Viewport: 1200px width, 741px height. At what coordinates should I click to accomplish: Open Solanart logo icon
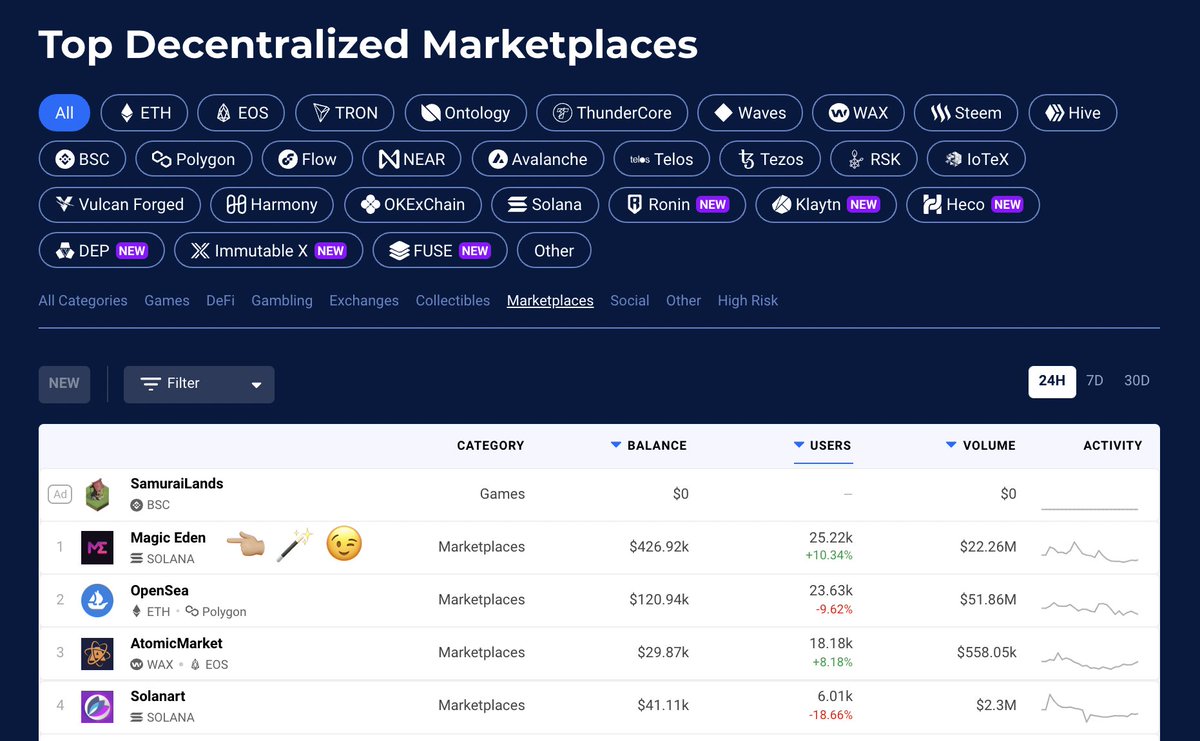(x=97, y=705)
